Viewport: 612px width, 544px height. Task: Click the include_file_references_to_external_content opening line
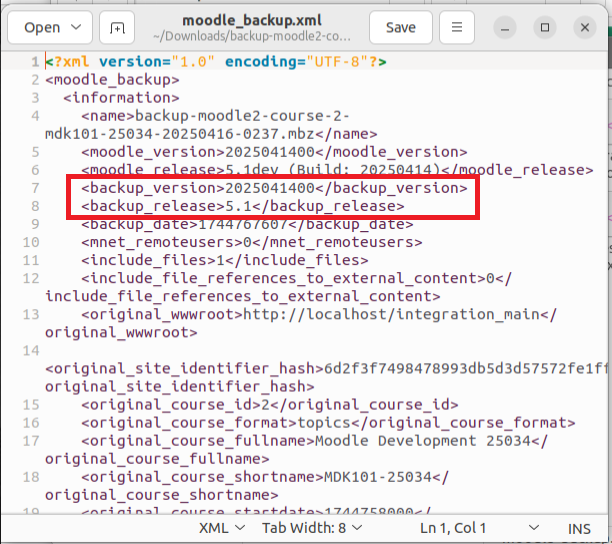click(x=297, y=278)
